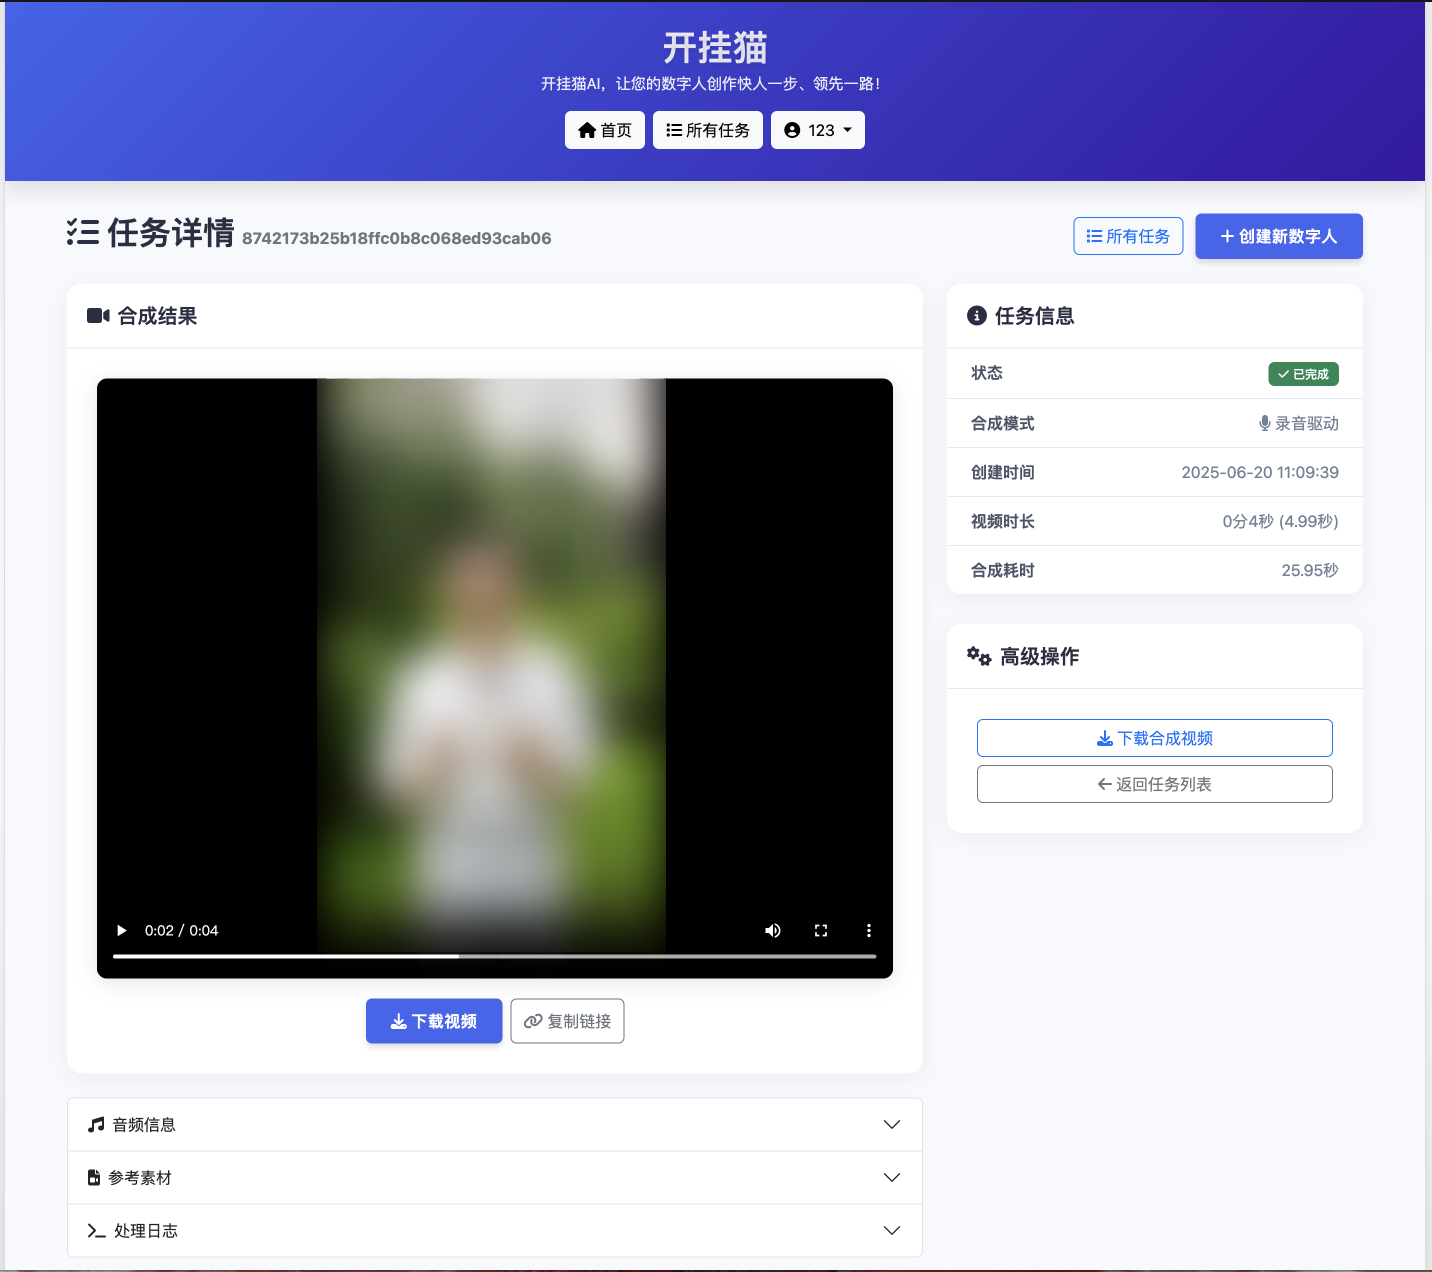Open the video player's three-dot options menu

(869, 930)
